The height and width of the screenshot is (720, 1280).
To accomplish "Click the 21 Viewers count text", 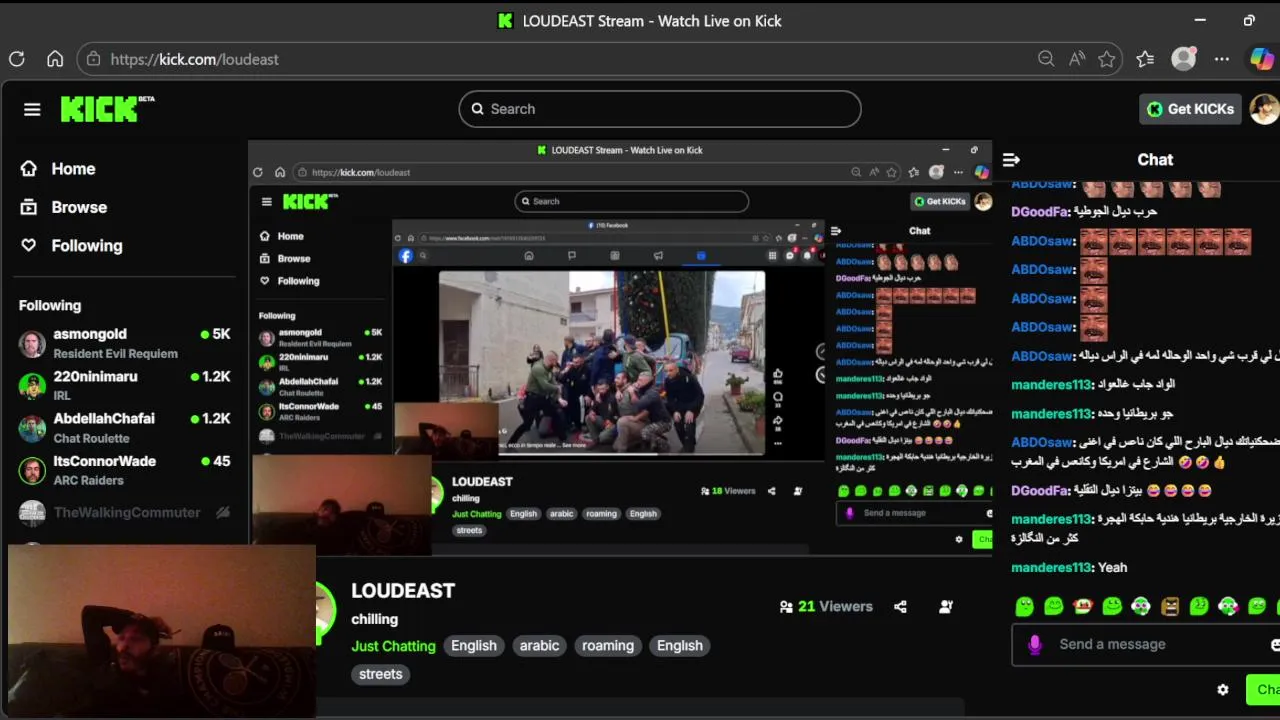I will 835,606.
